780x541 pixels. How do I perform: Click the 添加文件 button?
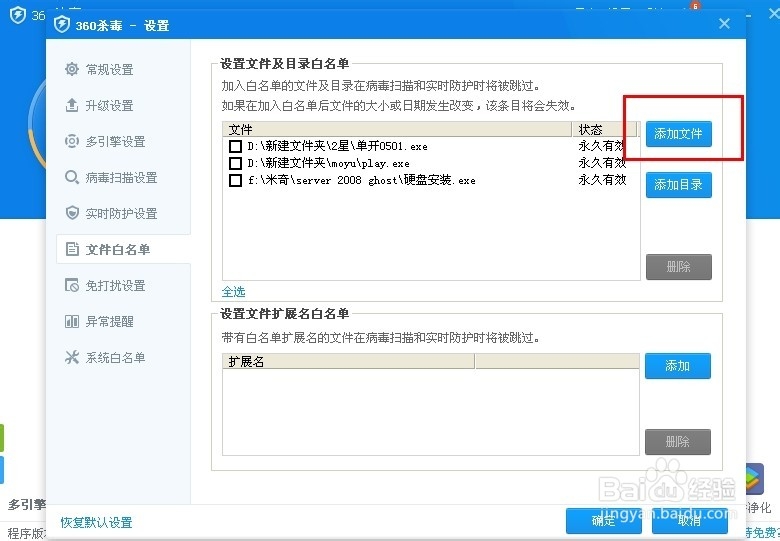(x=679, y=134)
